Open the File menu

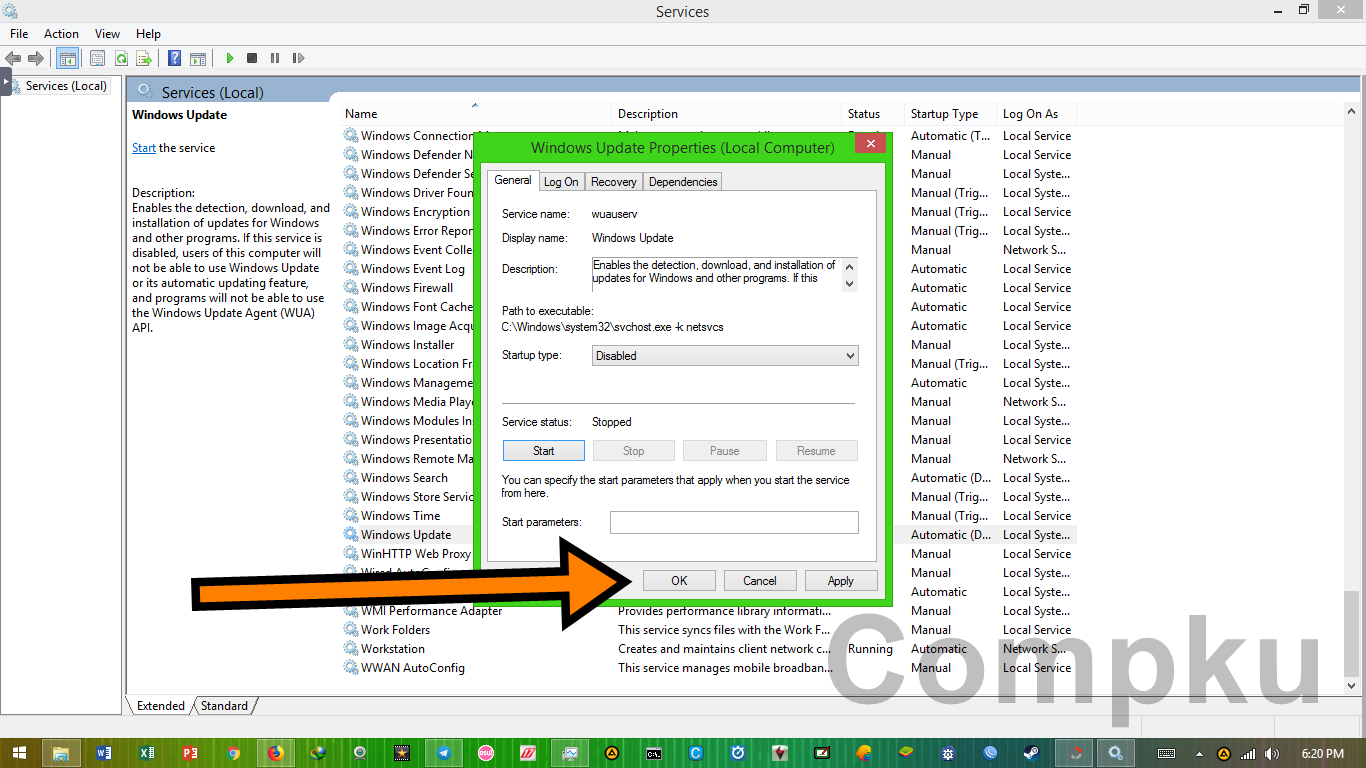click(19, 34)
